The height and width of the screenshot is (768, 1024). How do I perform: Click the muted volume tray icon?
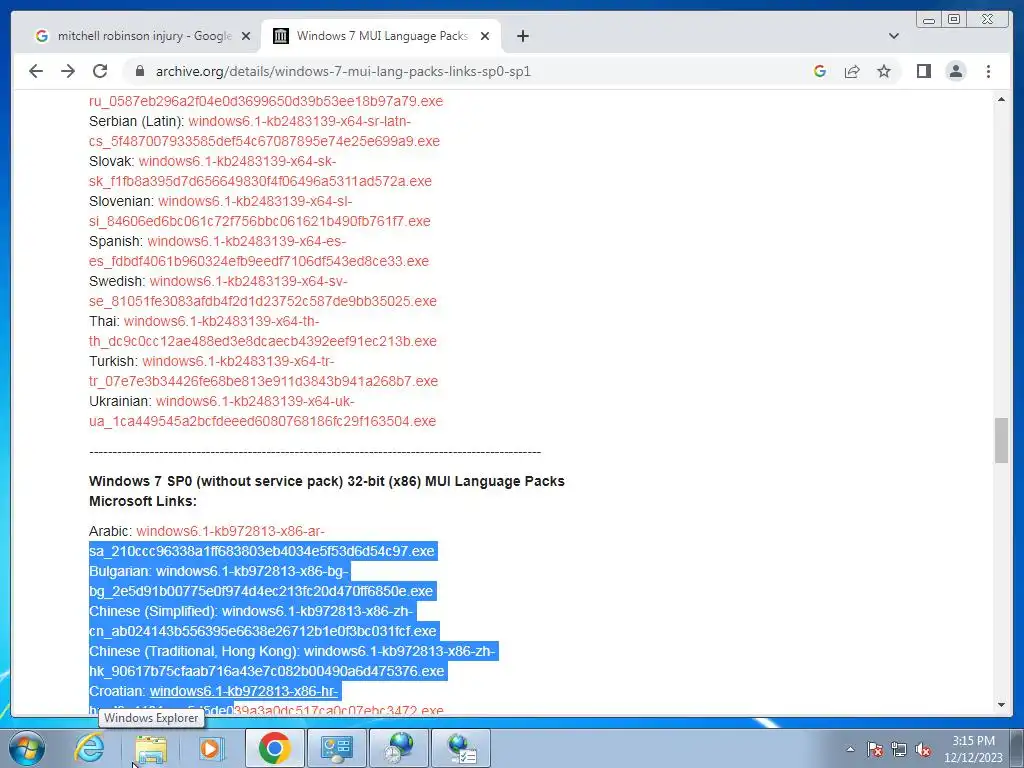coord(923,749)
